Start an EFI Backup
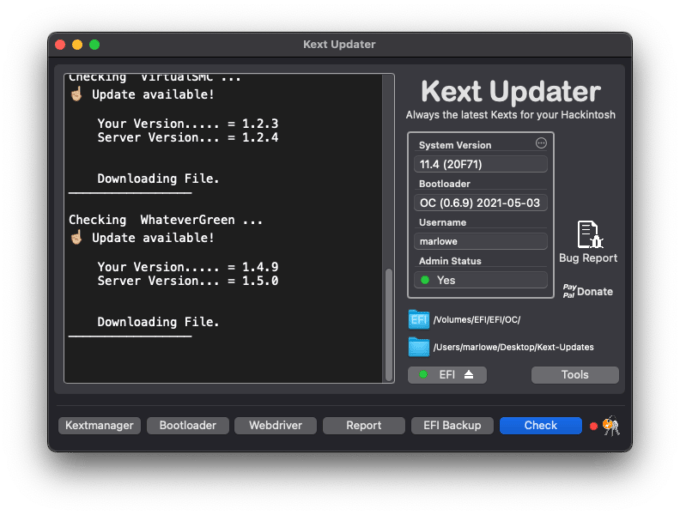 (x=452, y=426)
